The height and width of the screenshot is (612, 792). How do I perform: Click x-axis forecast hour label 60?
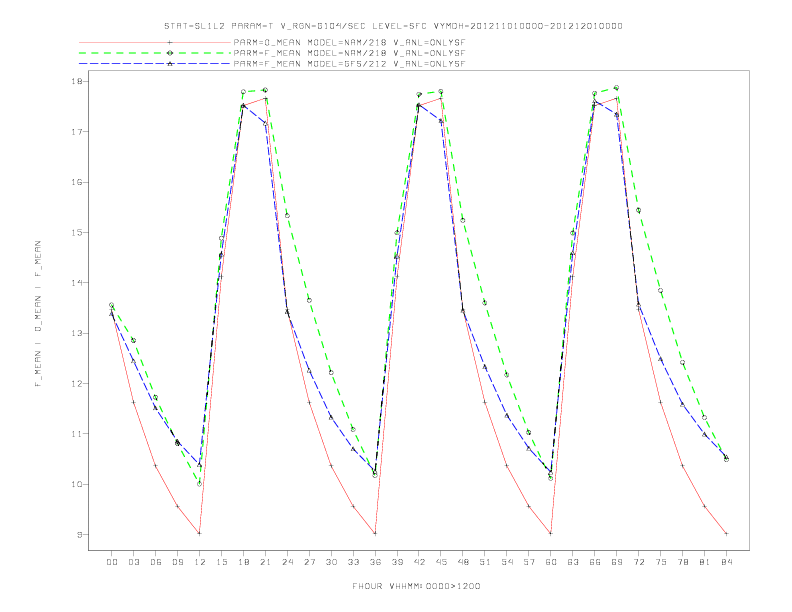[x=551, y=562]
